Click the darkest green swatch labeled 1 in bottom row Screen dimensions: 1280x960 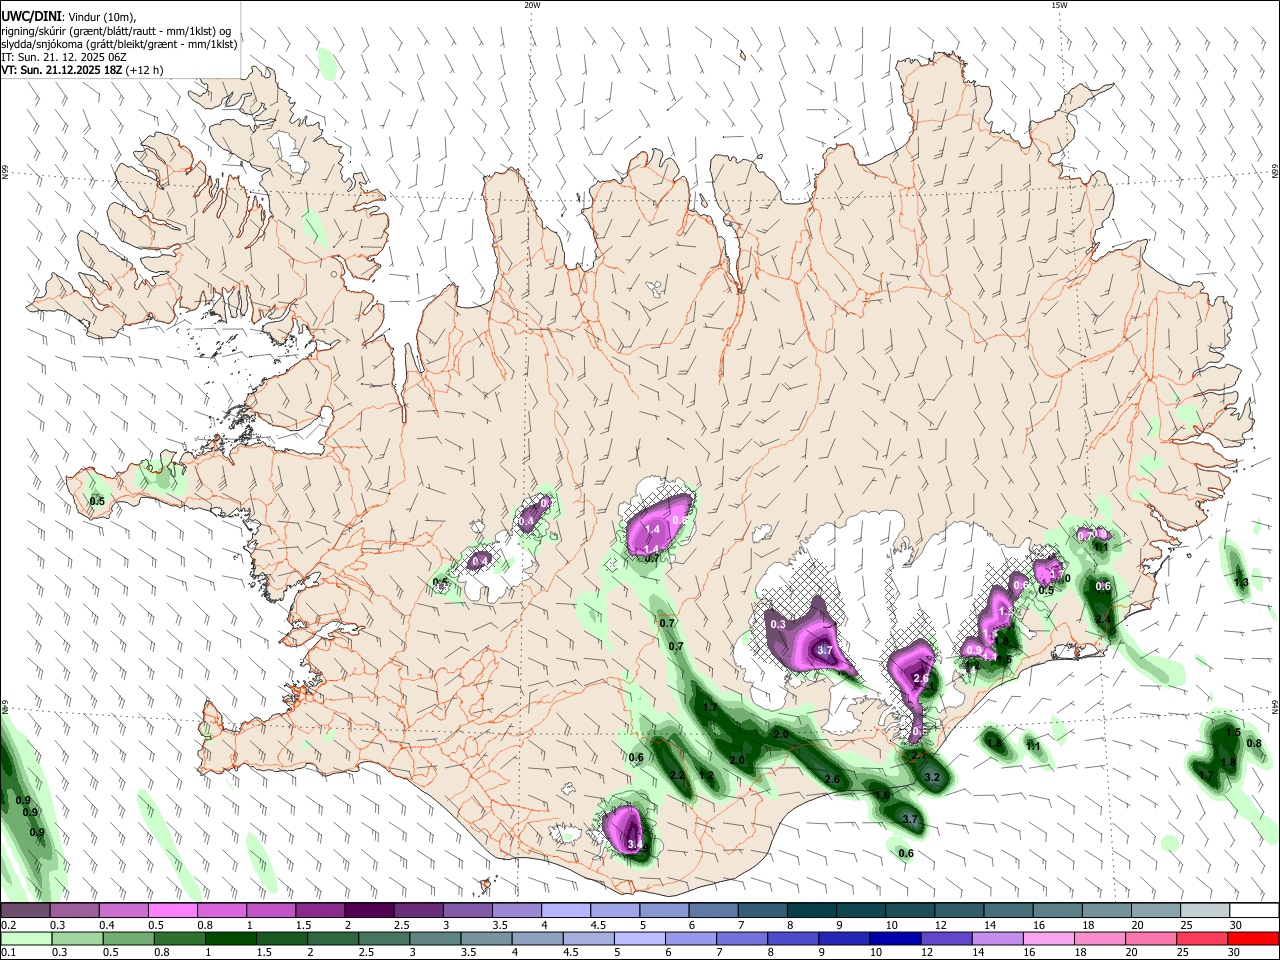[230, 938]
